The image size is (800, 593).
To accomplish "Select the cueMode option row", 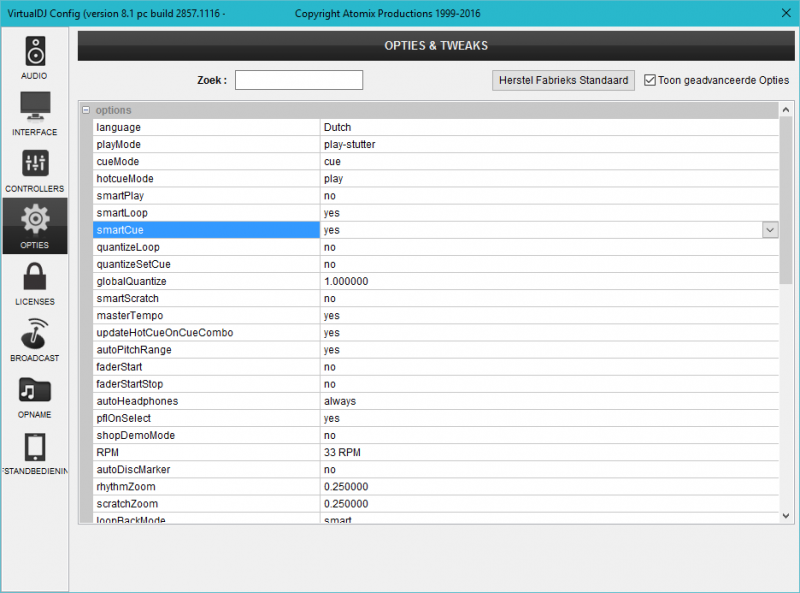I will [x=435, y=161].
